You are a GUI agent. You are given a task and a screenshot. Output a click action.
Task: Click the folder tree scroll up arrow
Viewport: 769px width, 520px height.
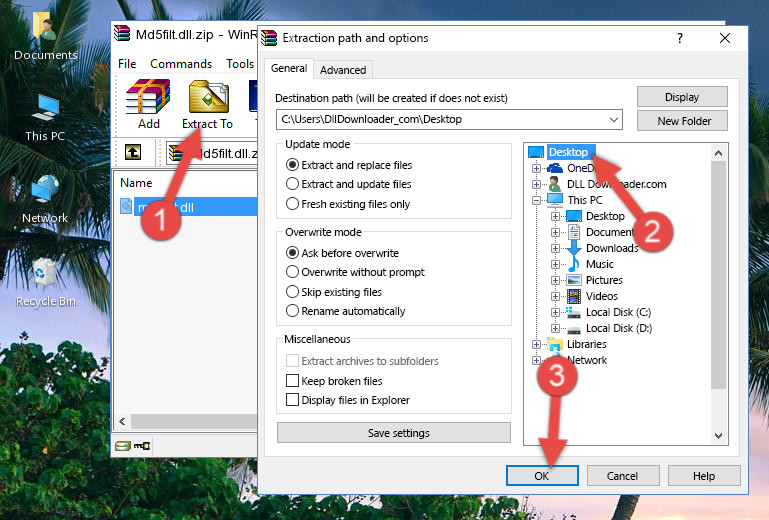[718, 154]
